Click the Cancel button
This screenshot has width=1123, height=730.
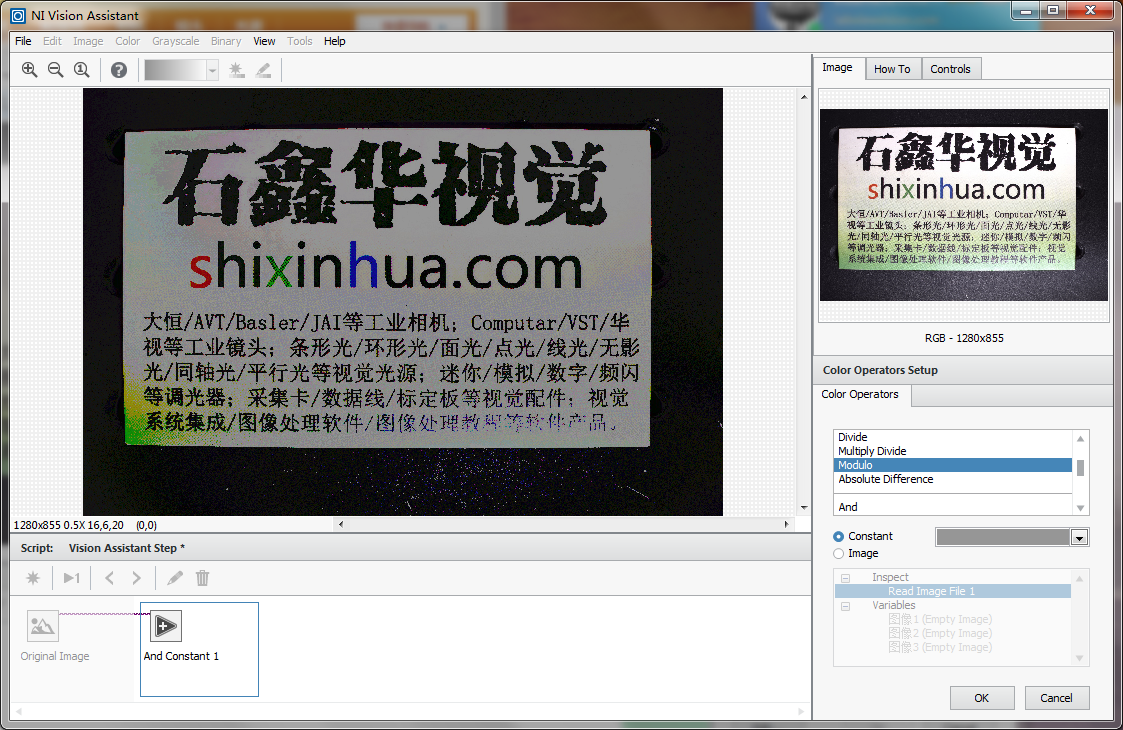[x=1056, y=698]
